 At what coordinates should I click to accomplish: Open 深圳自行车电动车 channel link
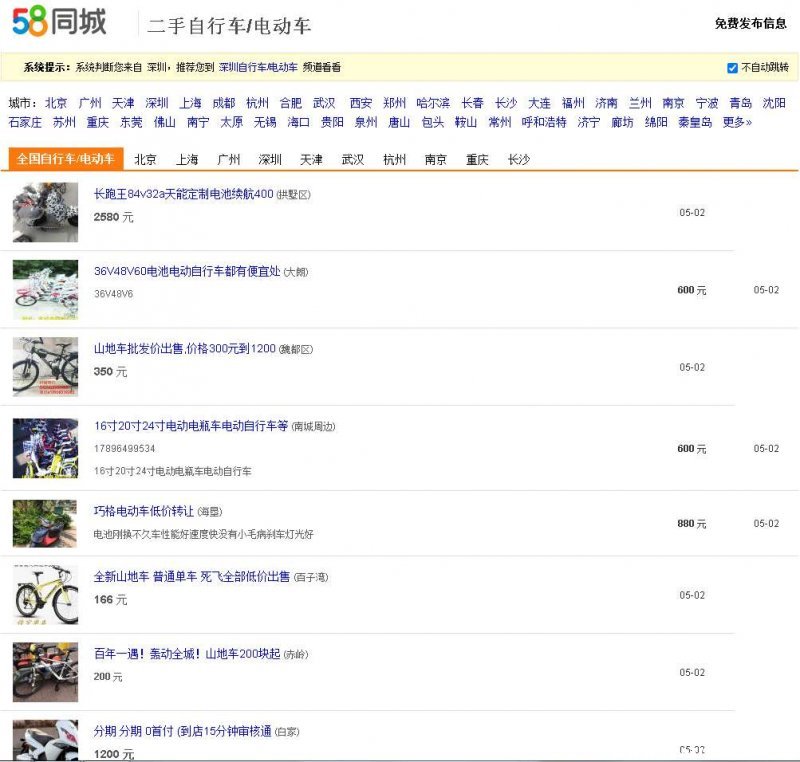[258, 68]
